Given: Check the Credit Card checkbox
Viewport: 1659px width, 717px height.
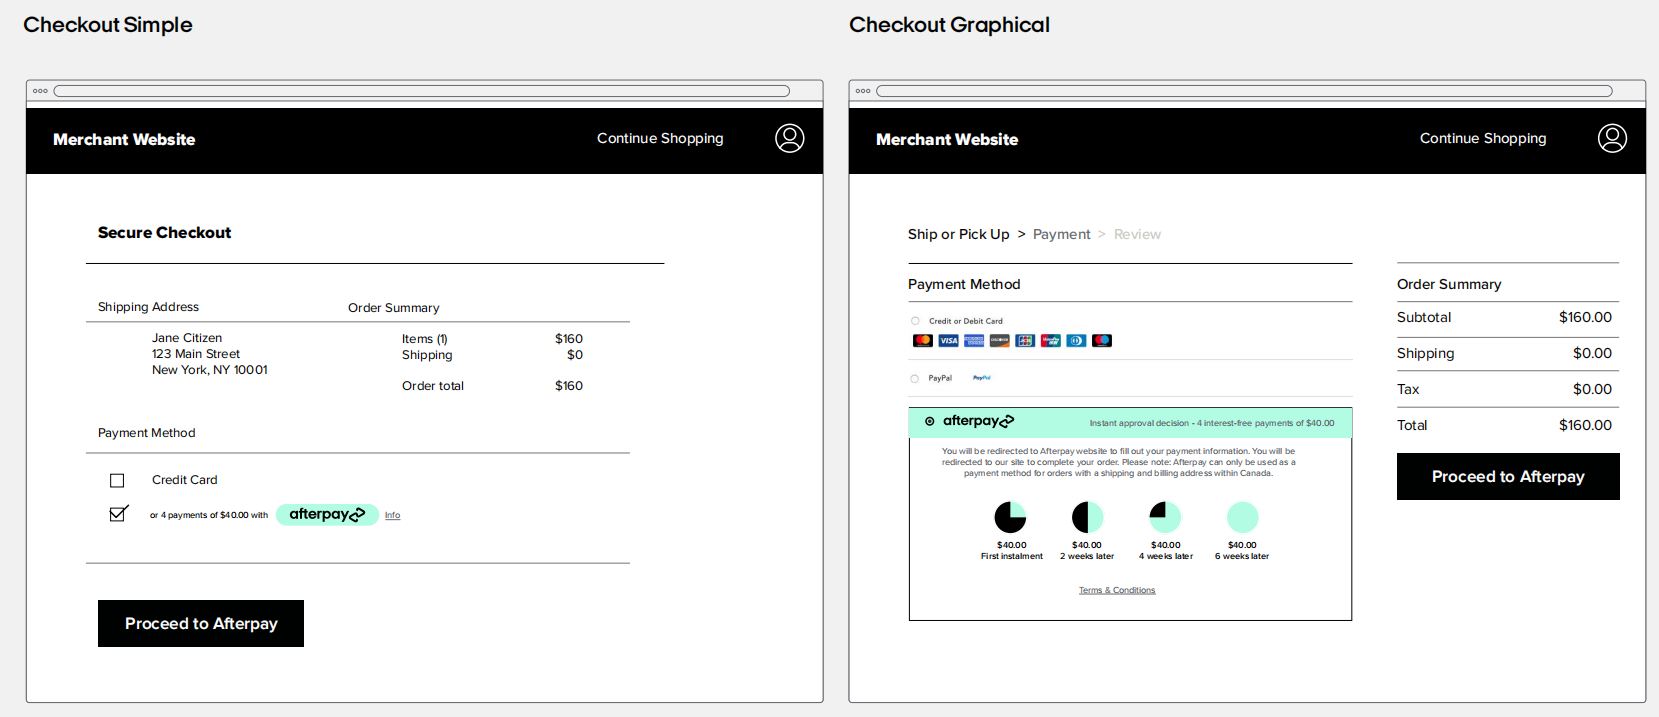Looking at the screenshot, I should pos(117,481).
